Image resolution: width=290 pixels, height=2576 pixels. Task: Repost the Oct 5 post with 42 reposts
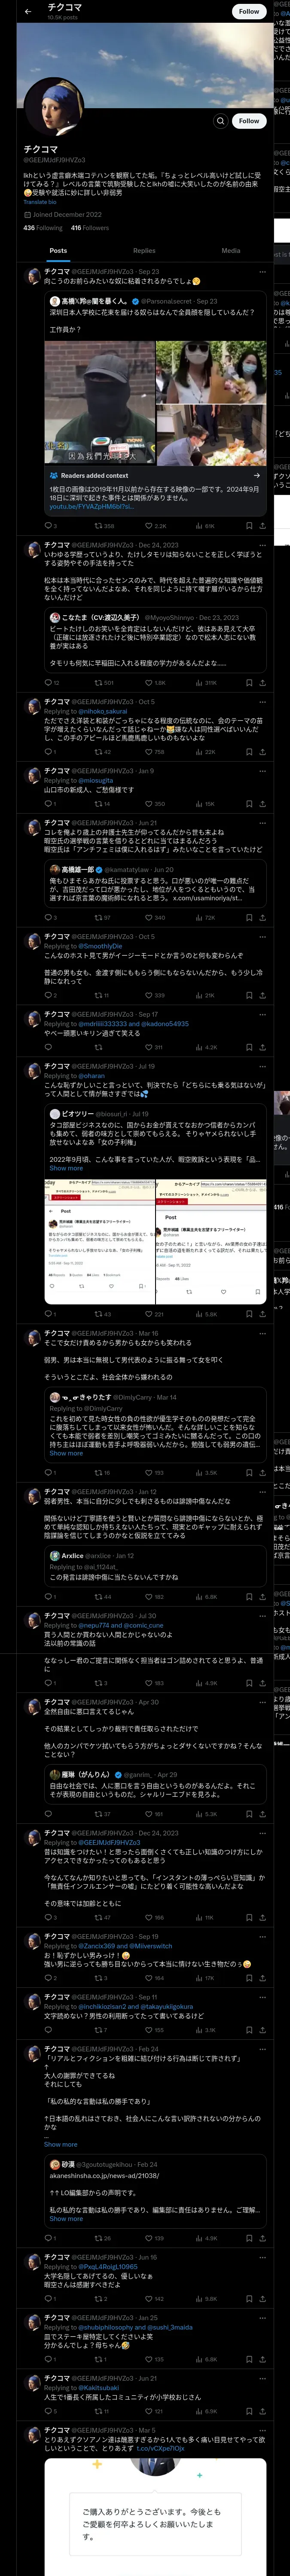coord(103,752)
